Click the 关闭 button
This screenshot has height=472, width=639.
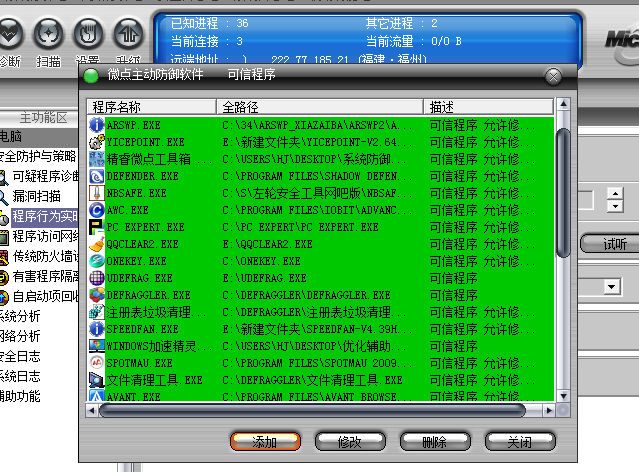(520, 441)
